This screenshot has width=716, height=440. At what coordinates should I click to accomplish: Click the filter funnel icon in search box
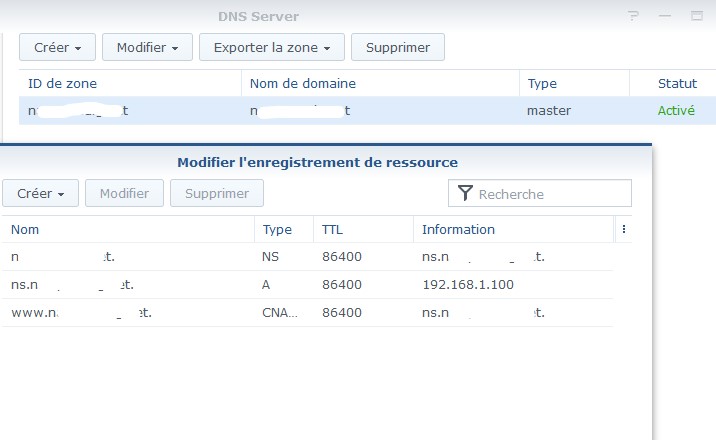coord(465,193)
